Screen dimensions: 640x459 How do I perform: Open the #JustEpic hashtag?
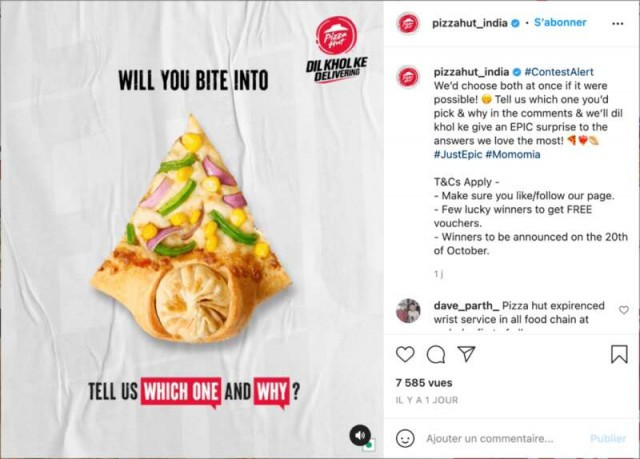pyautogui.click(x=458, y=155)
